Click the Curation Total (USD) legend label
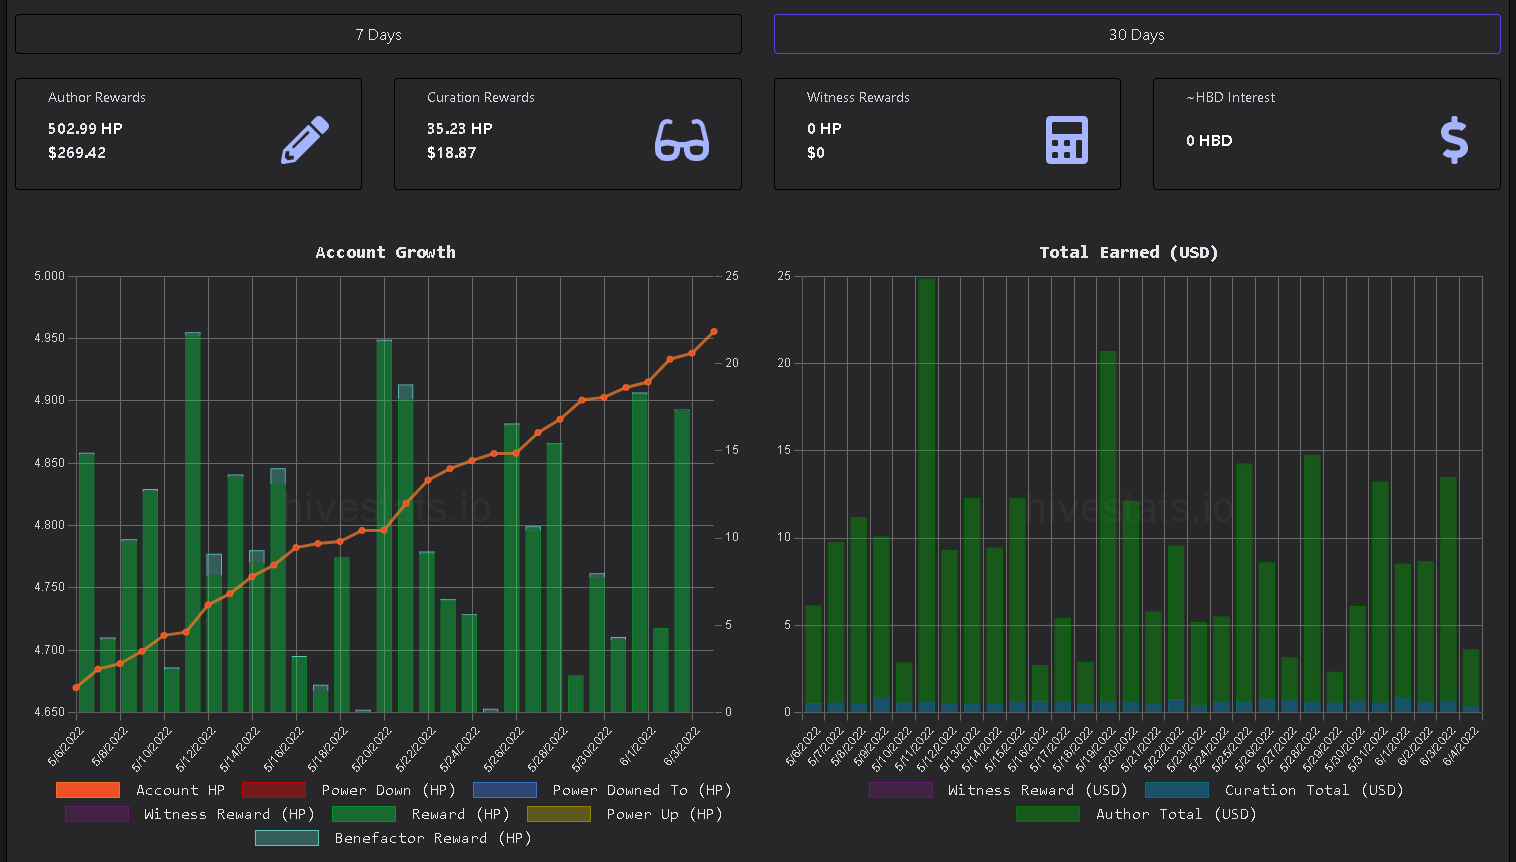The width and height of the screenshot is (1516, 862). (1314, 790)
